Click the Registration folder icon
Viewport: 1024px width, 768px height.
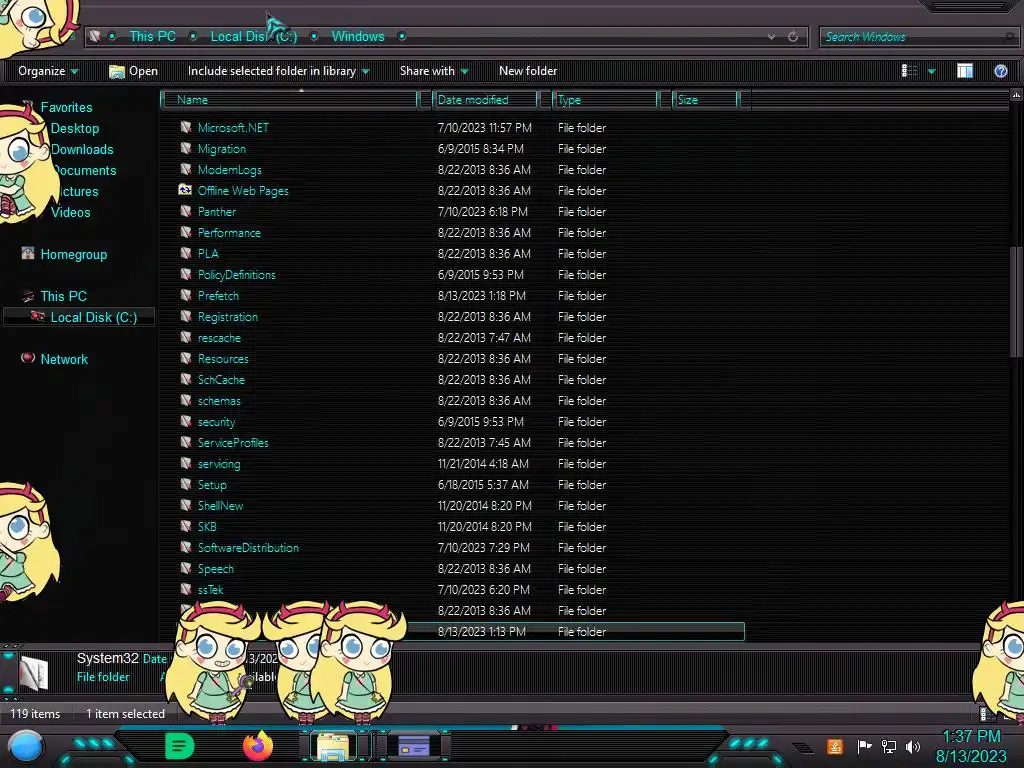tap(185, 316)
